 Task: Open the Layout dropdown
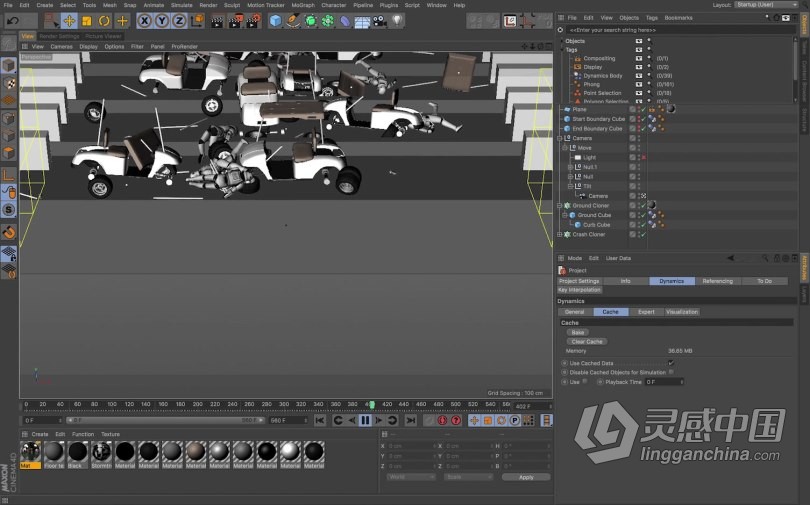(x=767, y=5)
